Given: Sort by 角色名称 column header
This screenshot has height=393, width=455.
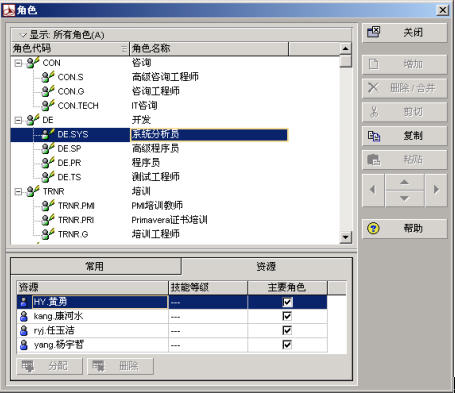Looking at the screenshot, I should point(209,49).
